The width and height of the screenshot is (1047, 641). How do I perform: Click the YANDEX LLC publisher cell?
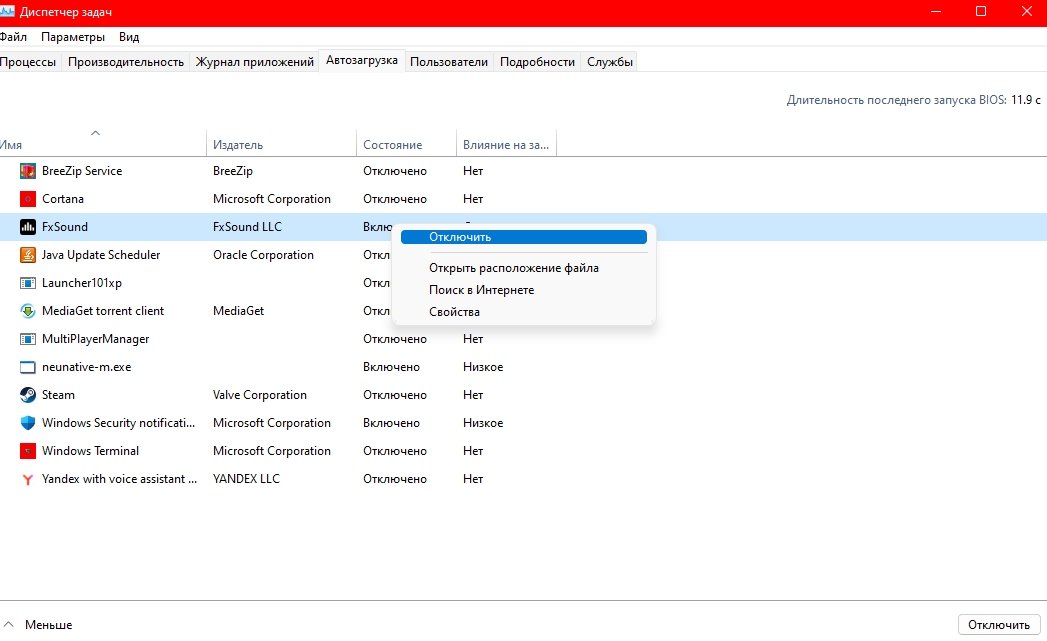point(246,479)
